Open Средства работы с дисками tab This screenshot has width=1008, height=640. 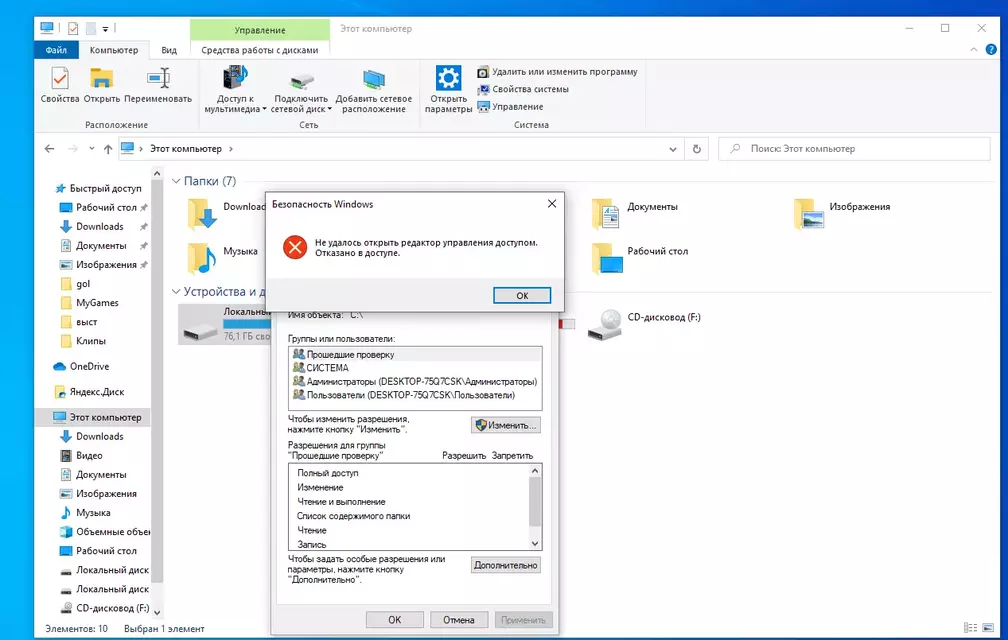(x=260, y=50)
